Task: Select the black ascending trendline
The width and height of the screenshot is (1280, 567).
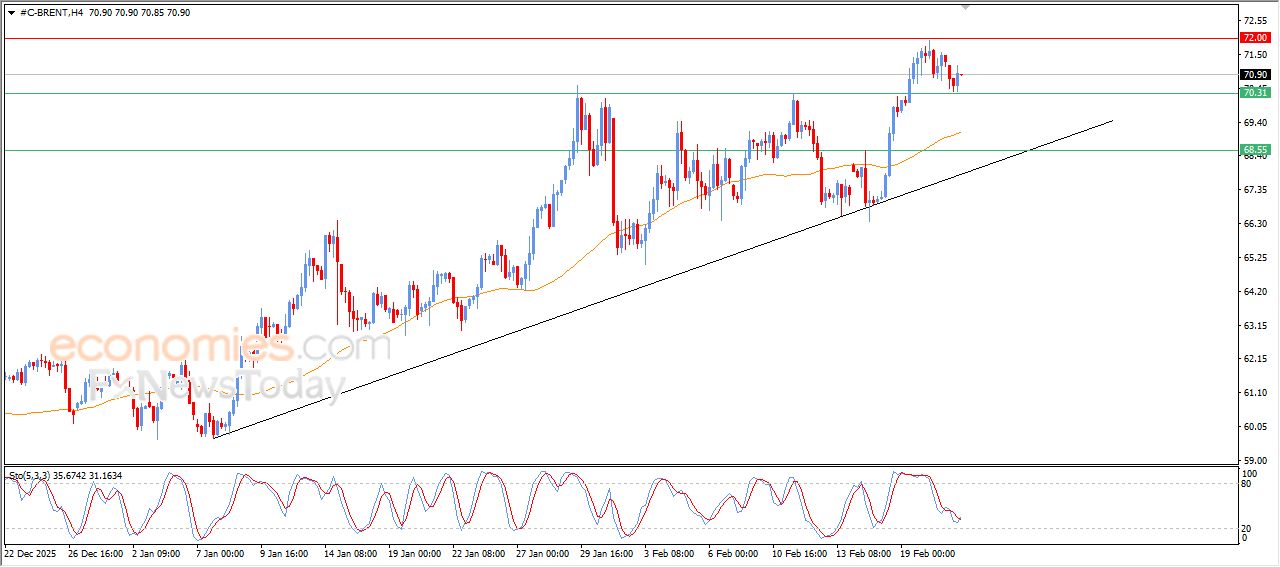Action: coord(662,279)
